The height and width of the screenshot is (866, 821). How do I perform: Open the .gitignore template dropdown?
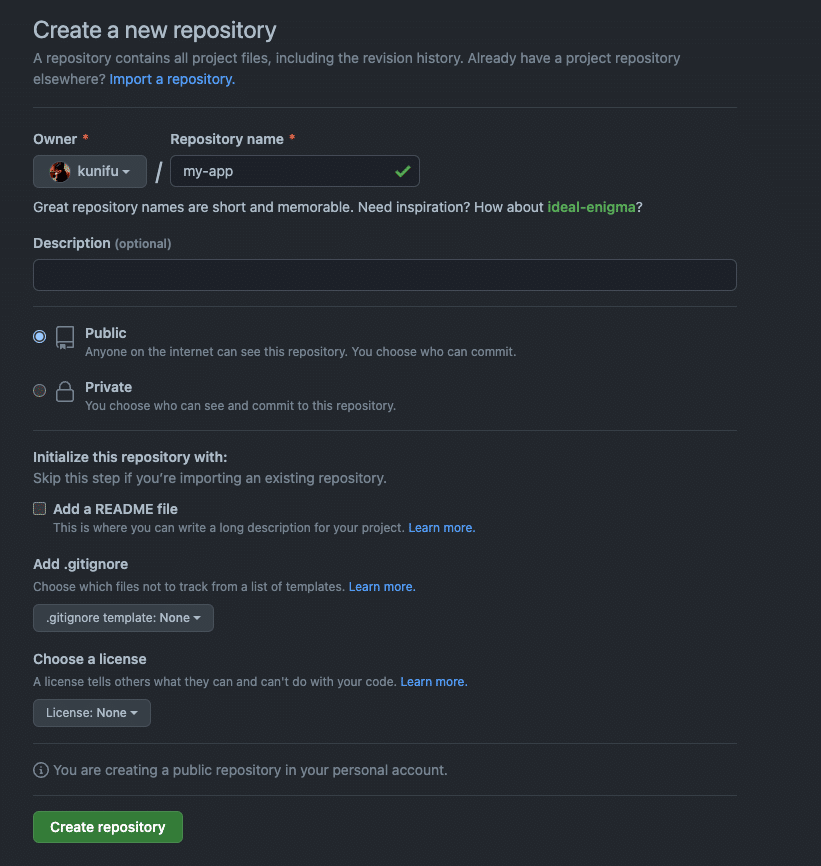click(x=122, y=617)
